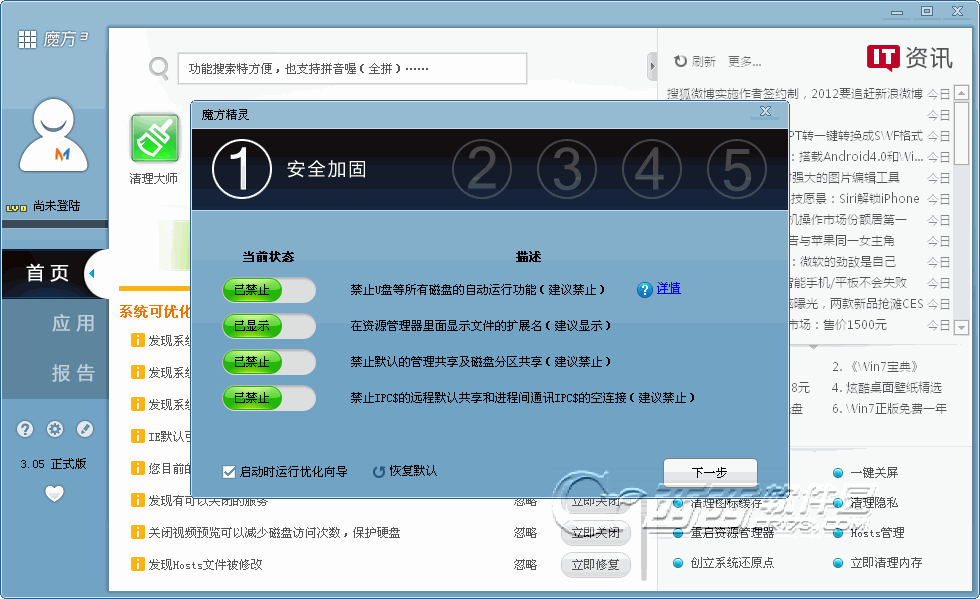Open news 搜狐微博实施作者签约制

point(794,94)
